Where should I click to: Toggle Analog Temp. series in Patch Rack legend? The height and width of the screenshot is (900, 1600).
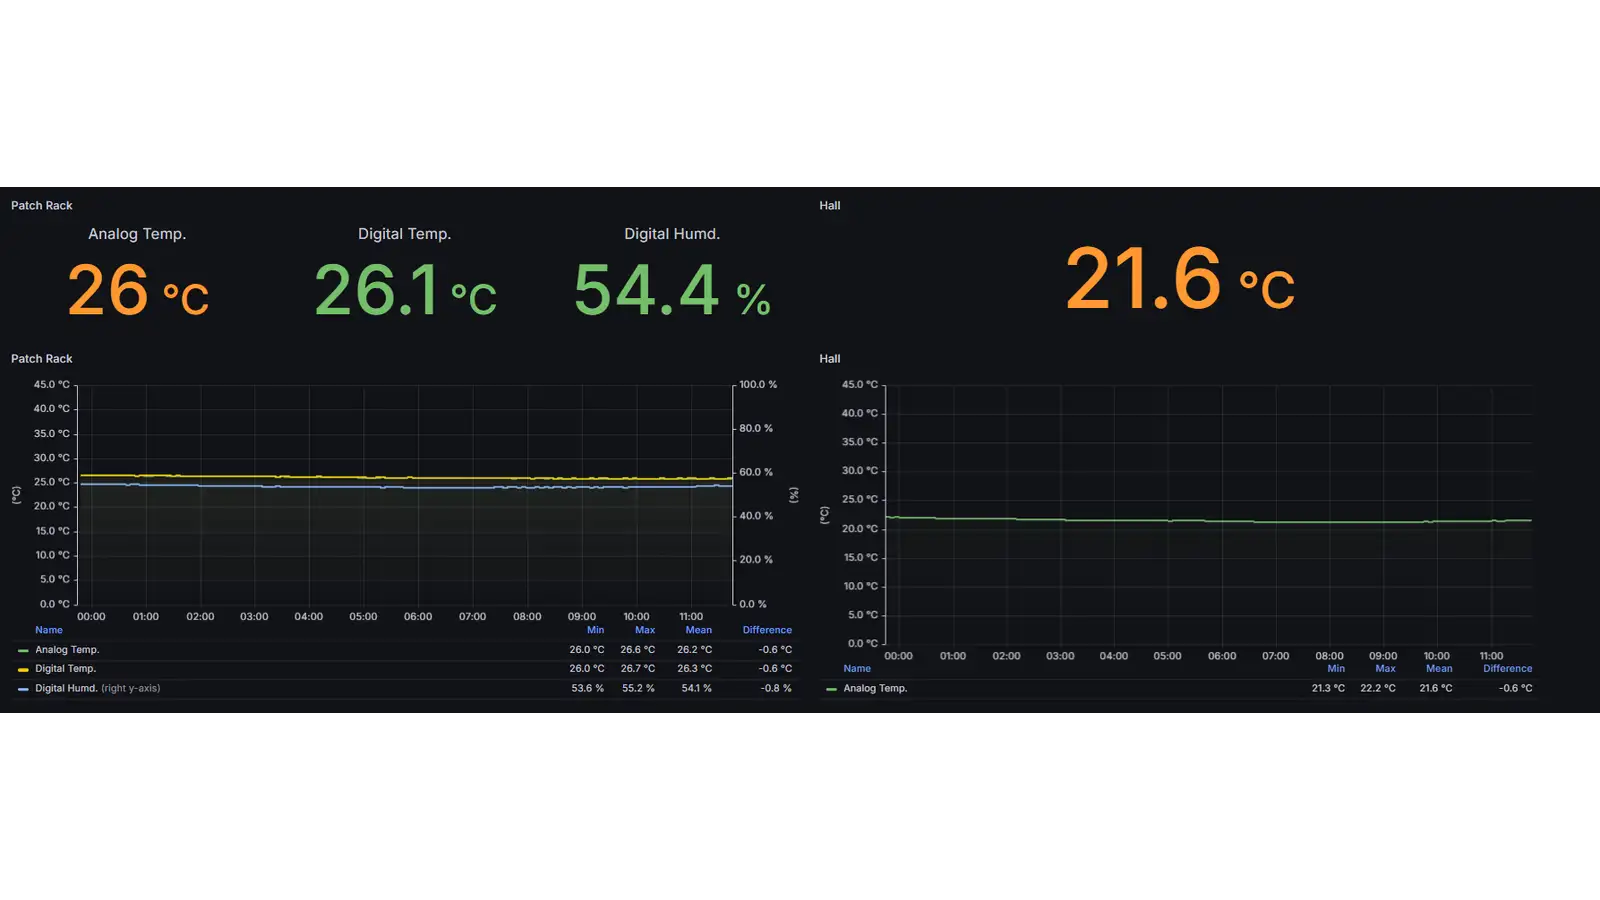pyautogui.click(x=67, y=650)
